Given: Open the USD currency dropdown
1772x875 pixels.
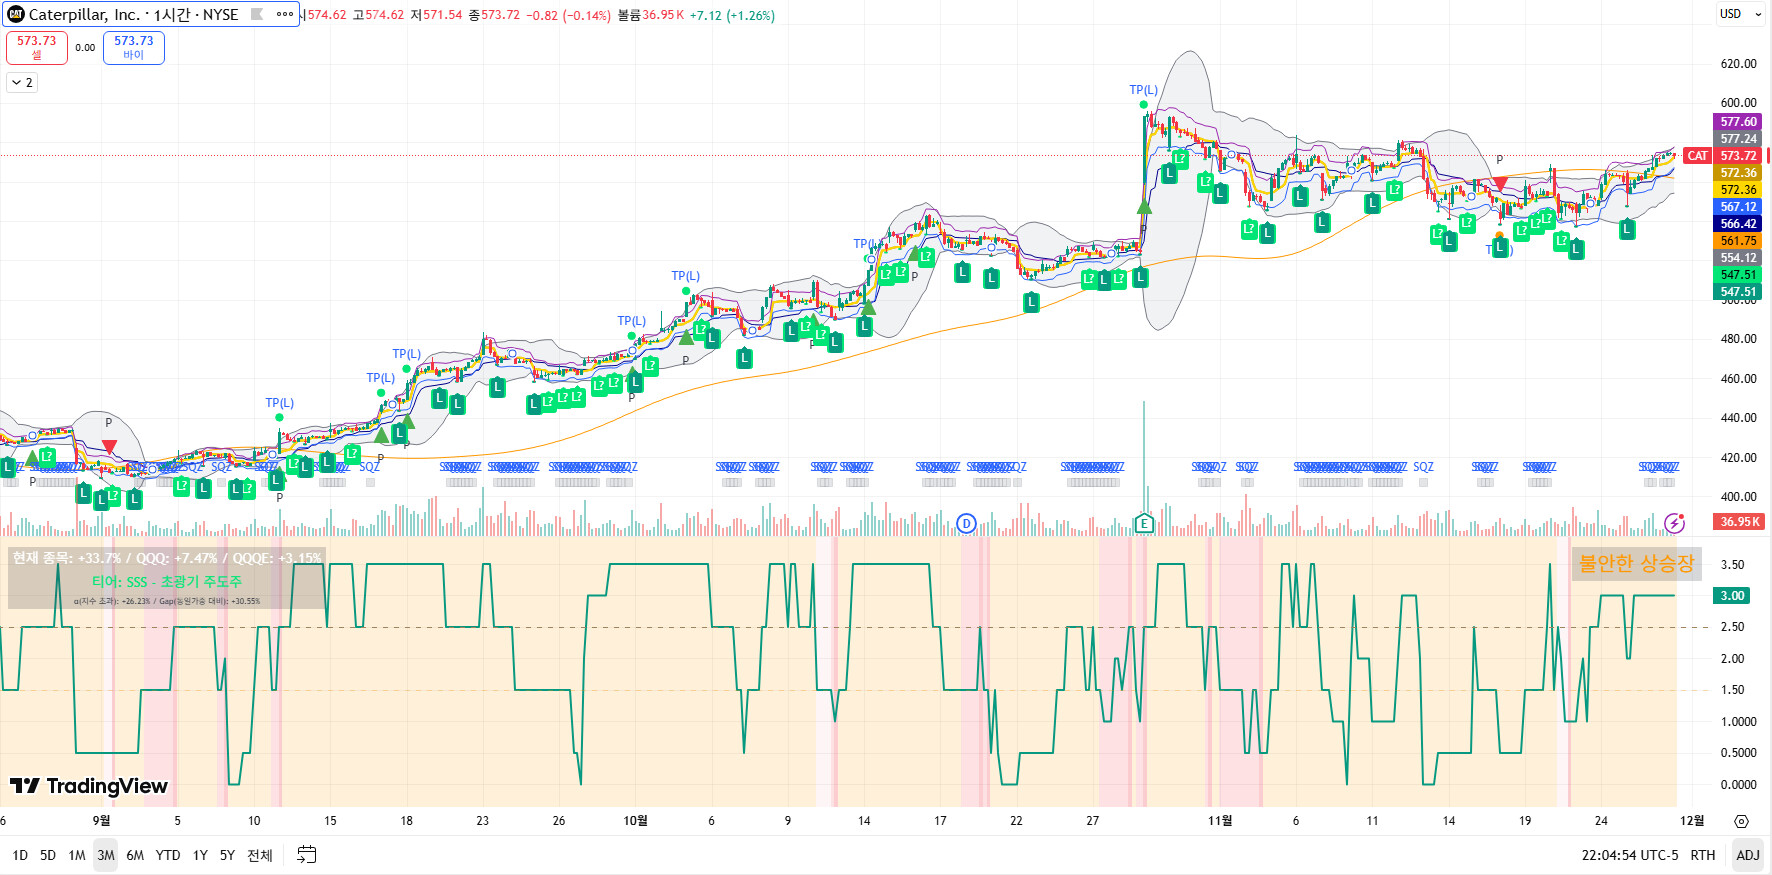Looking at the screenshot, I should pyautogui.click(x=1739, y=14).
